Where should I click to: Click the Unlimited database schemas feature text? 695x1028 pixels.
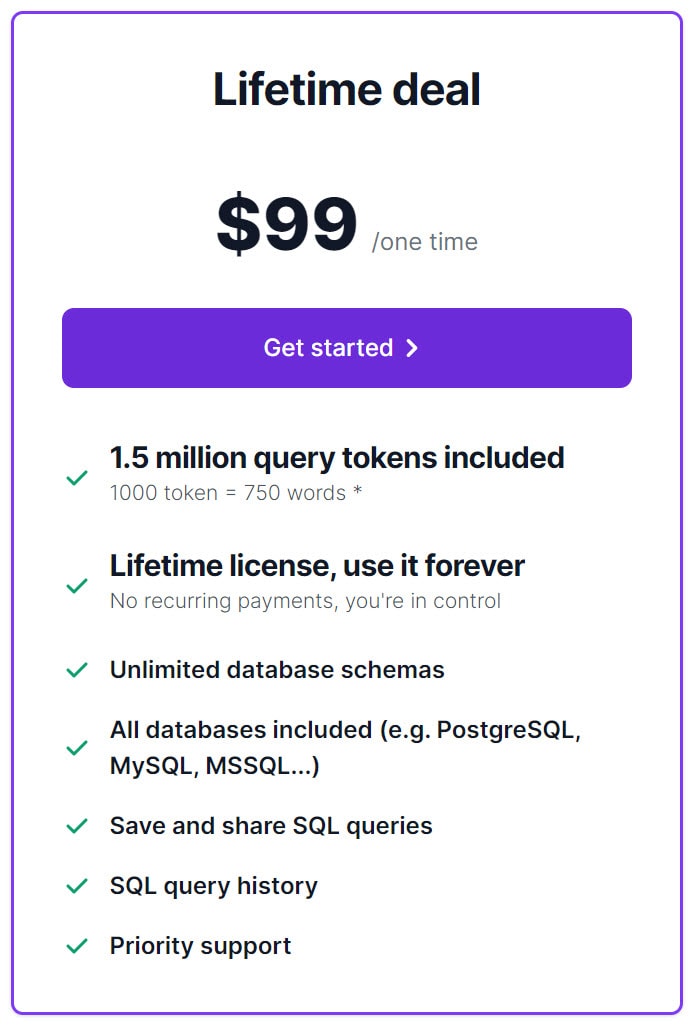(x=277, y=670)
